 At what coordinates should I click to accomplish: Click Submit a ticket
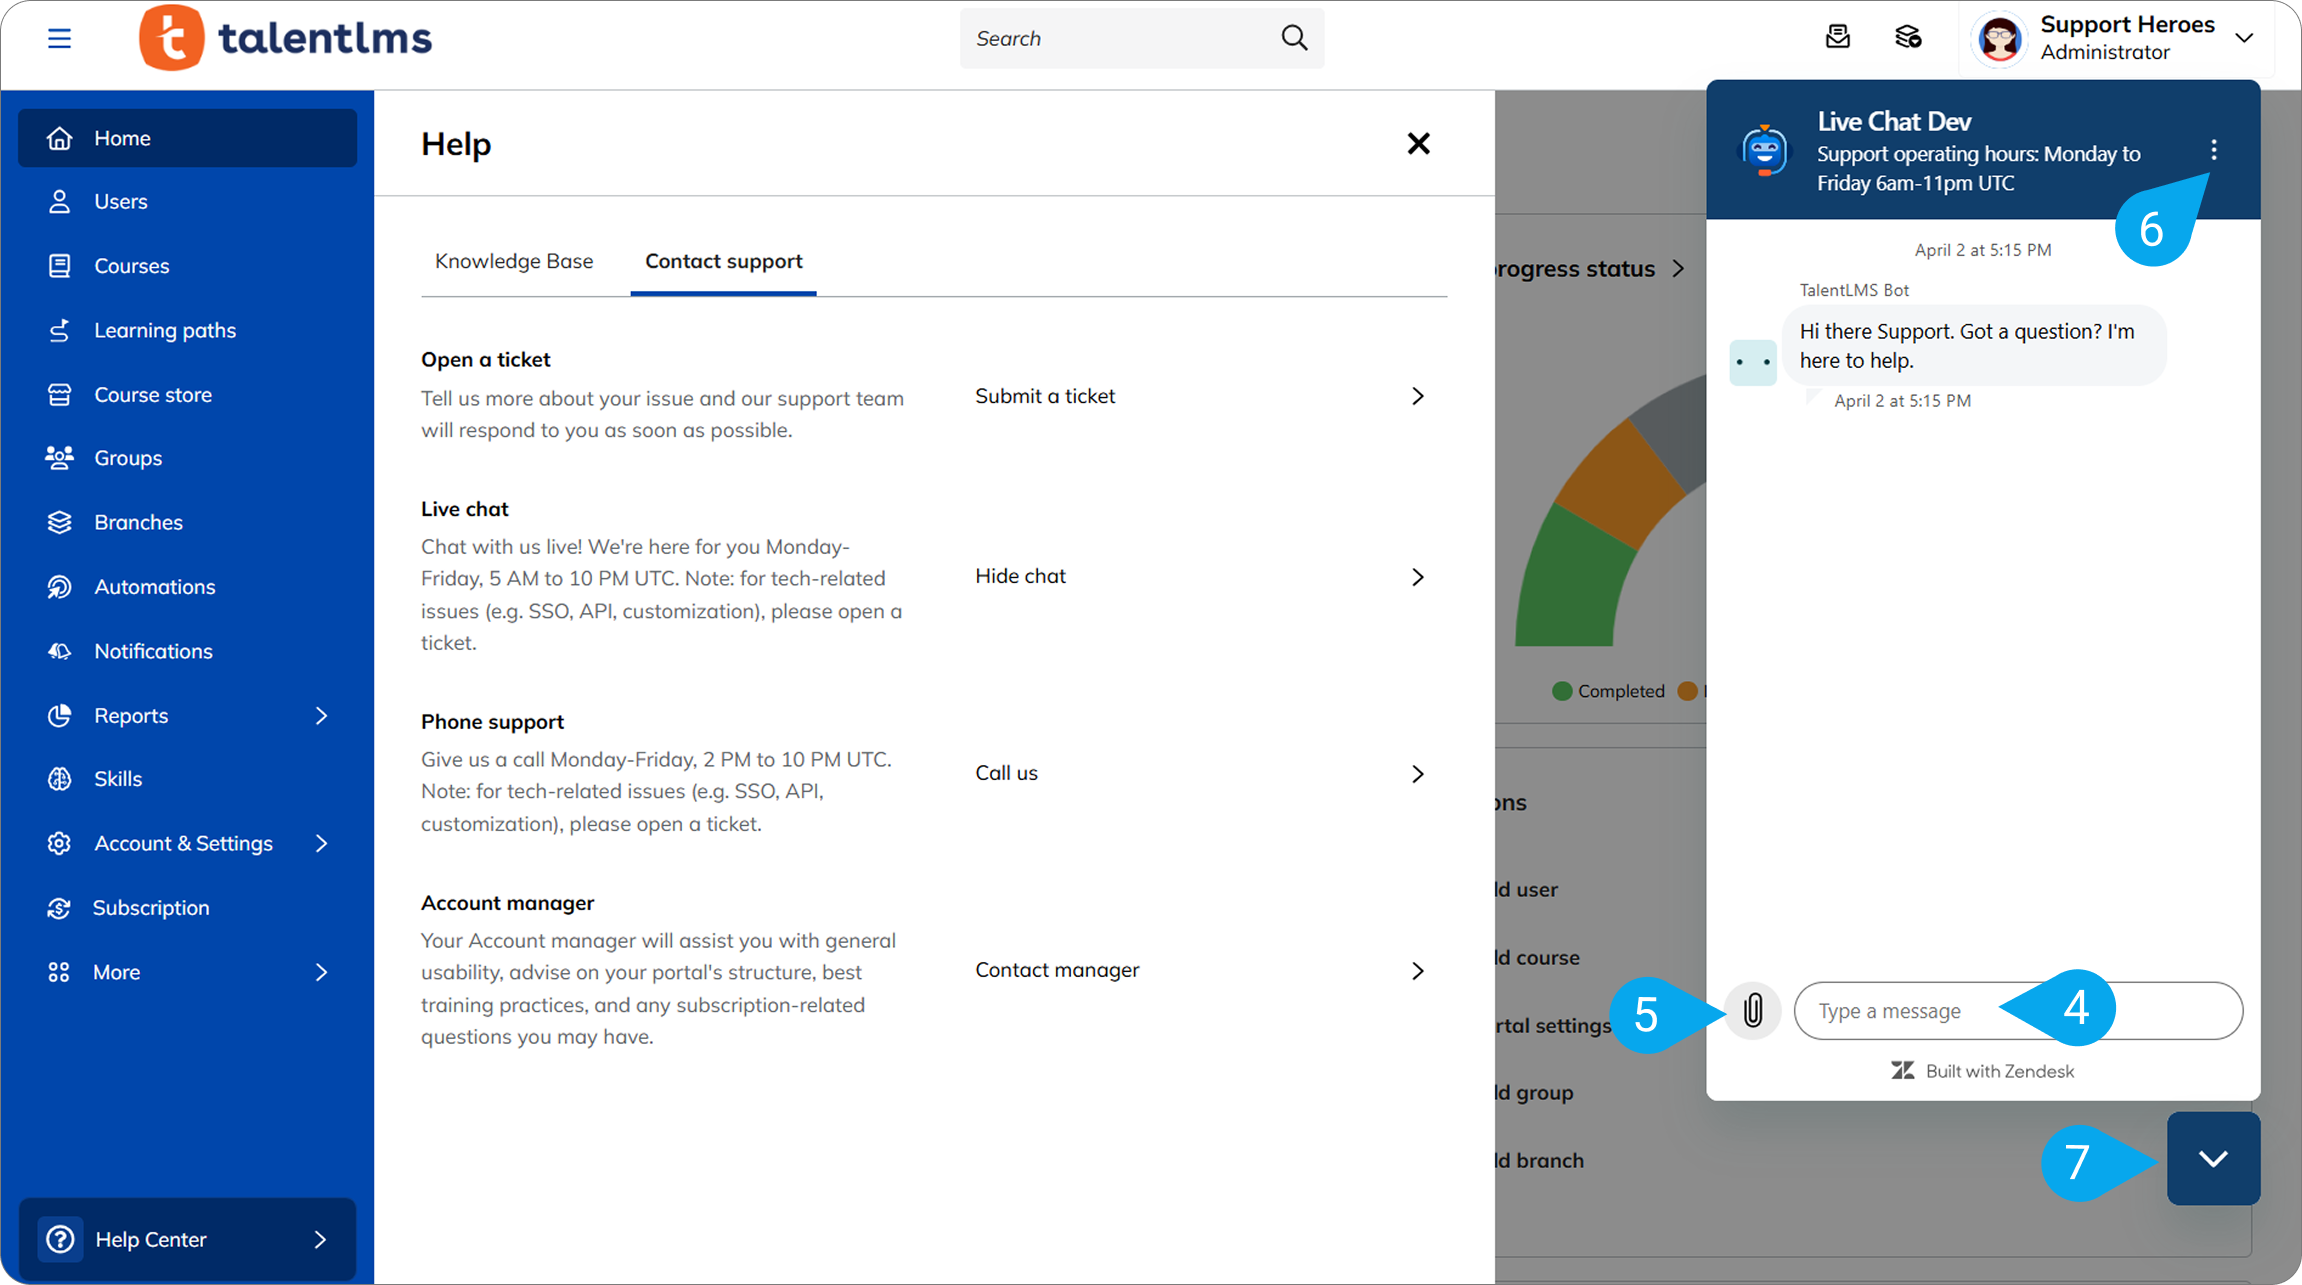[1045, 396]
